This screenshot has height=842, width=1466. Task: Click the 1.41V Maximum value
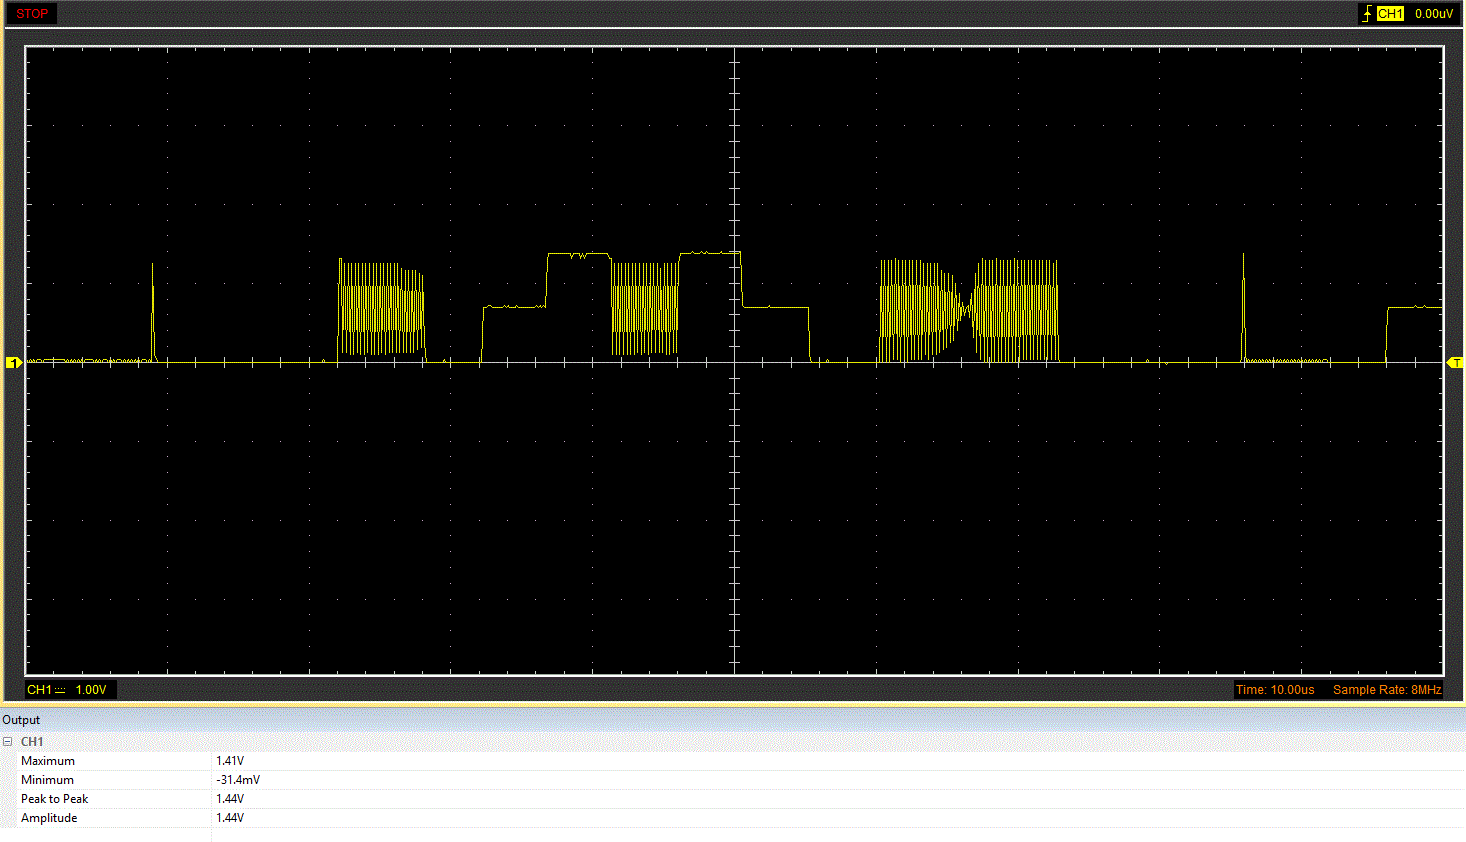230,761
